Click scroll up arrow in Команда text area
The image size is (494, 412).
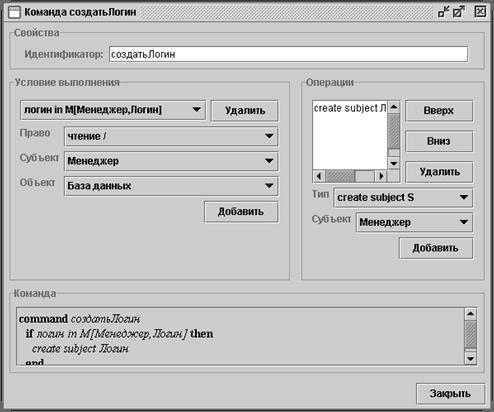470,314
